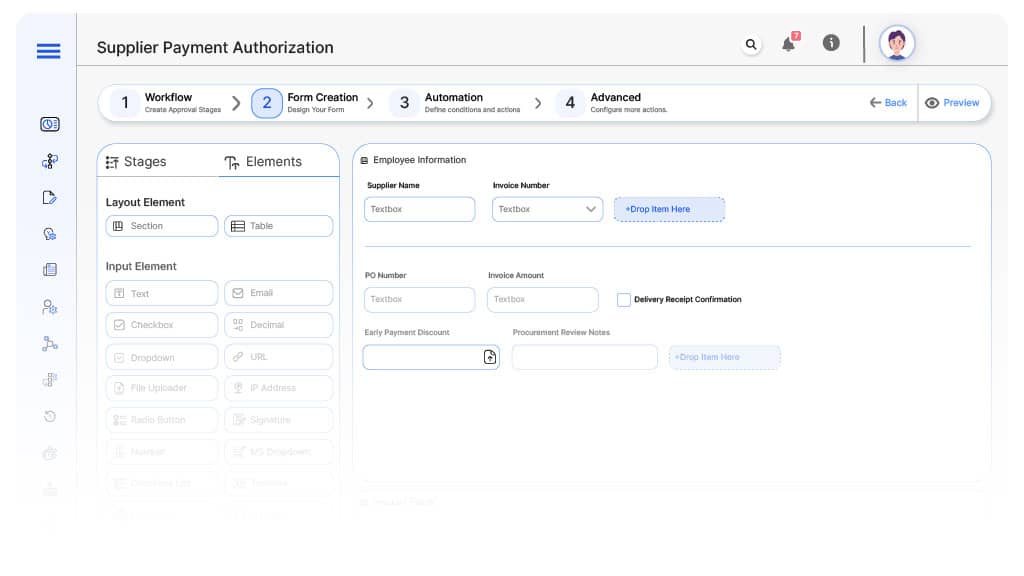1024x576 pixels.
Task: Switch to the Stages tab
Action: 136,162
